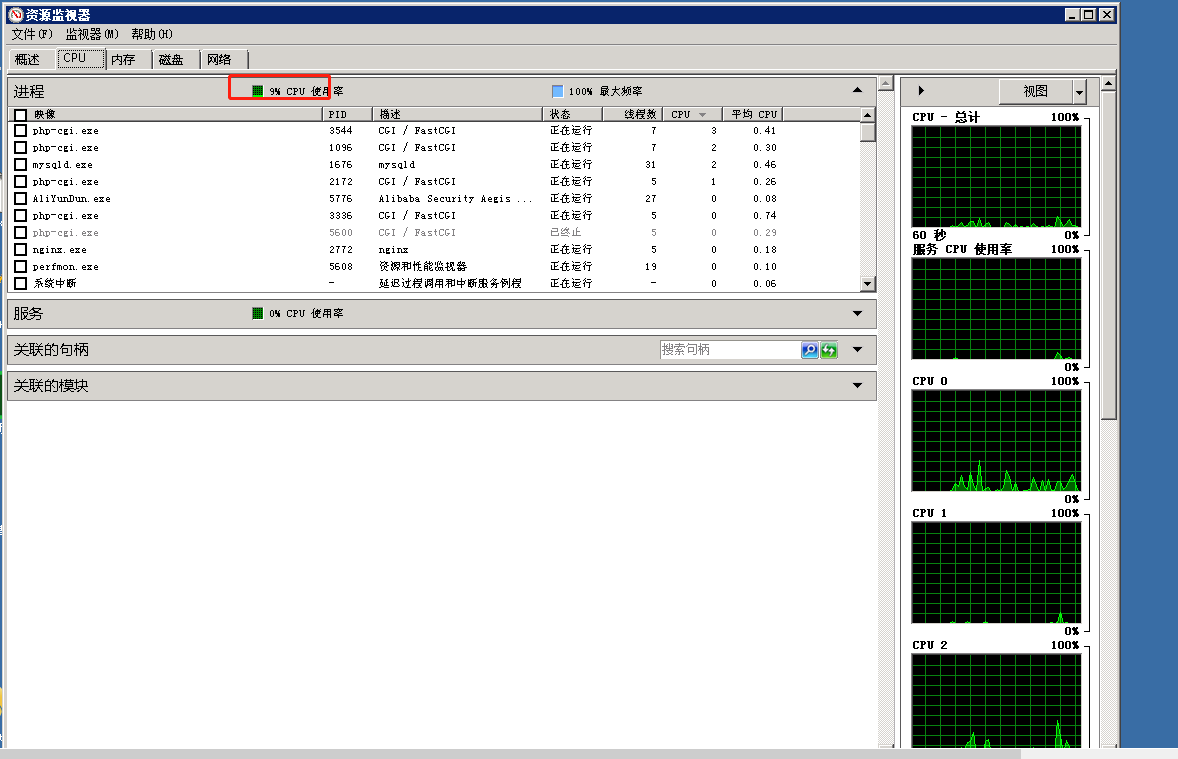This screenshot has width=1178, height=759.
Task: Click the process list scroll-up arrow
Action: [868, 115]
